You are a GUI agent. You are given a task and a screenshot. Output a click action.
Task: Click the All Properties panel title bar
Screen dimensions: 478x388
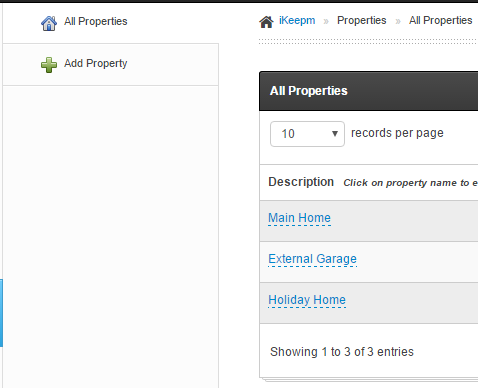(369, 91)
